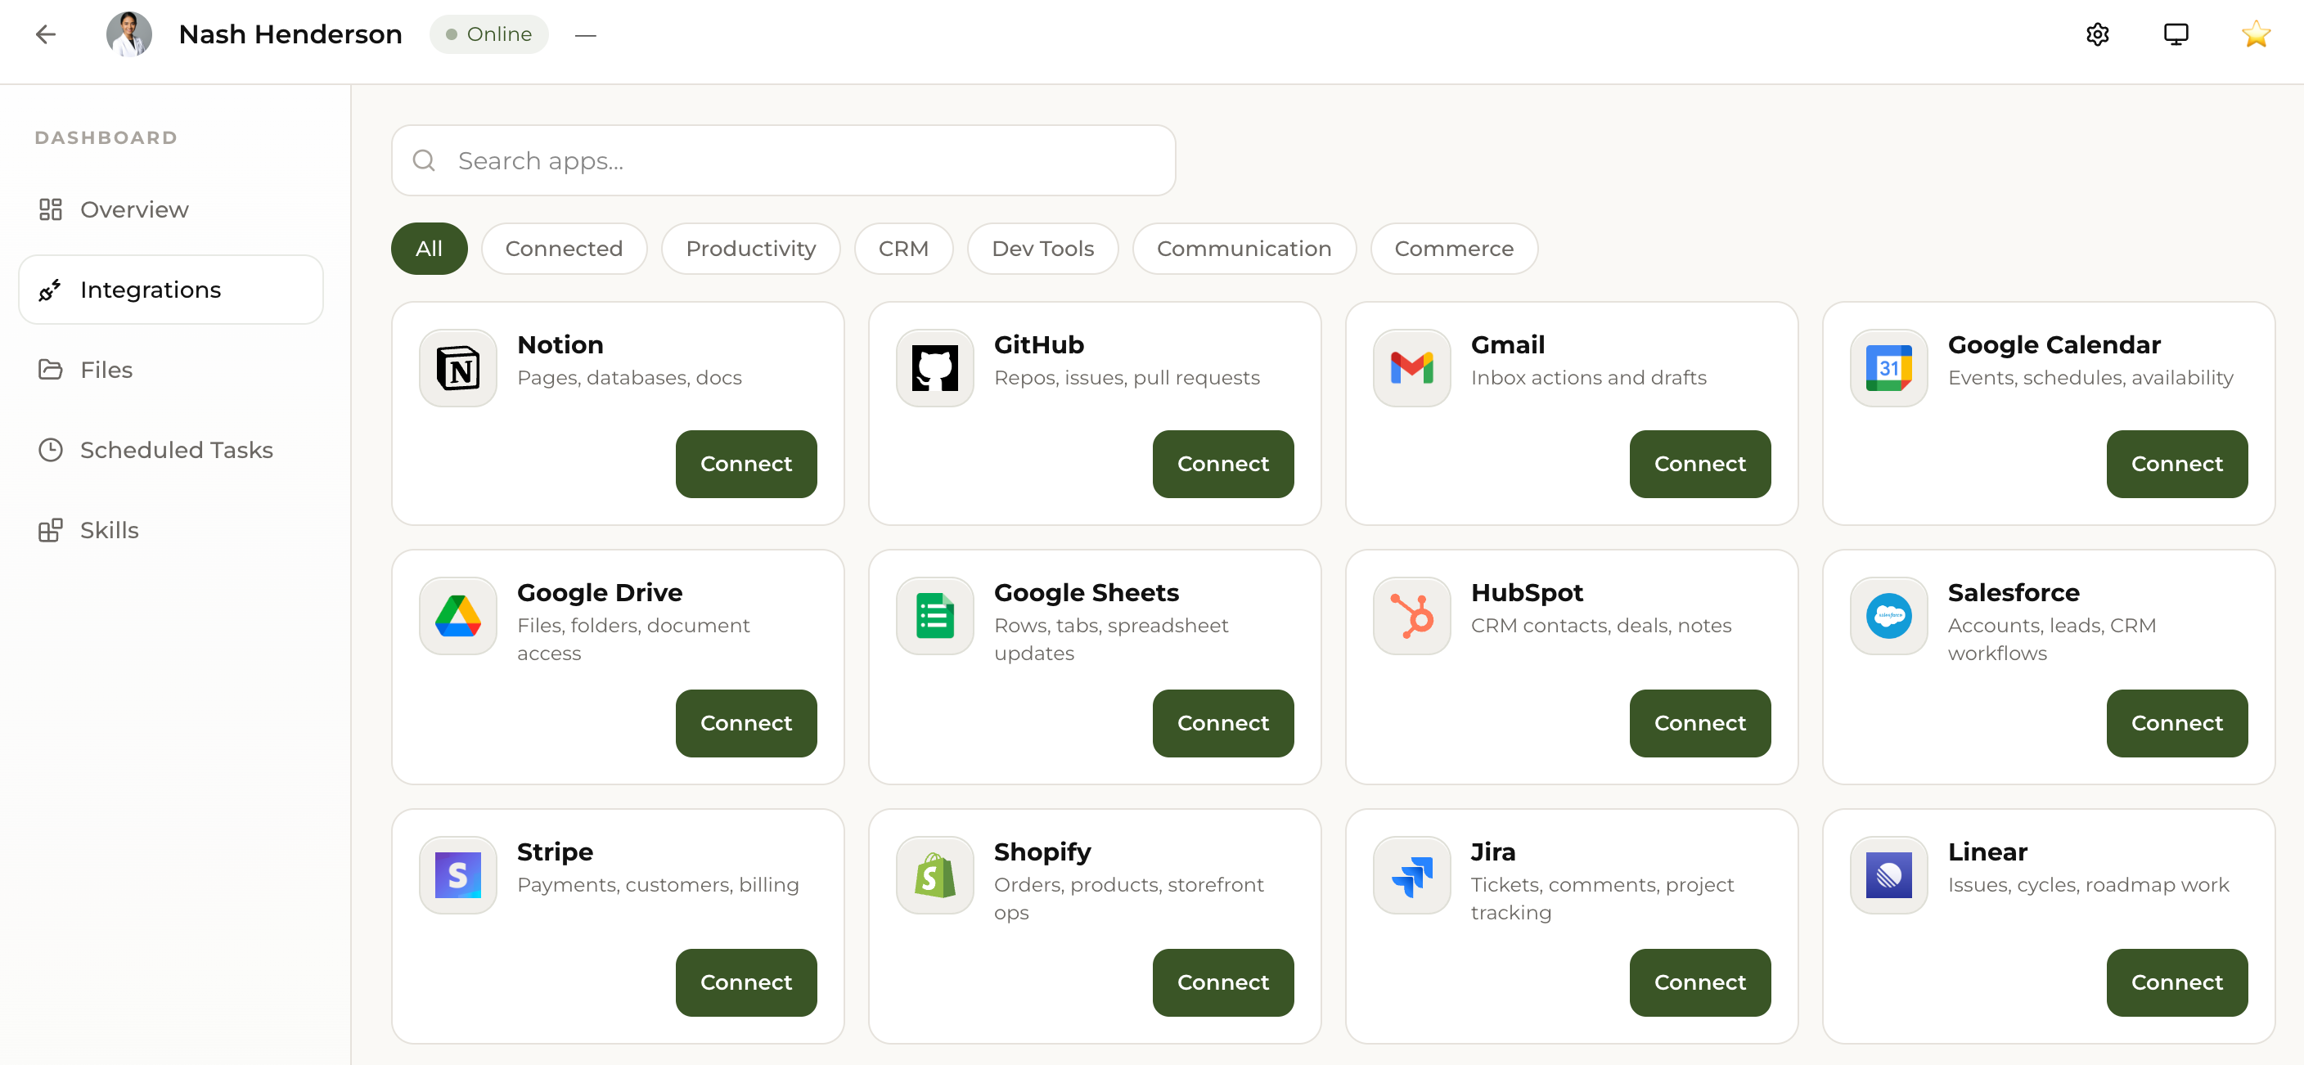
Task: Open Files in the sidebar
Action: point(171,369)
